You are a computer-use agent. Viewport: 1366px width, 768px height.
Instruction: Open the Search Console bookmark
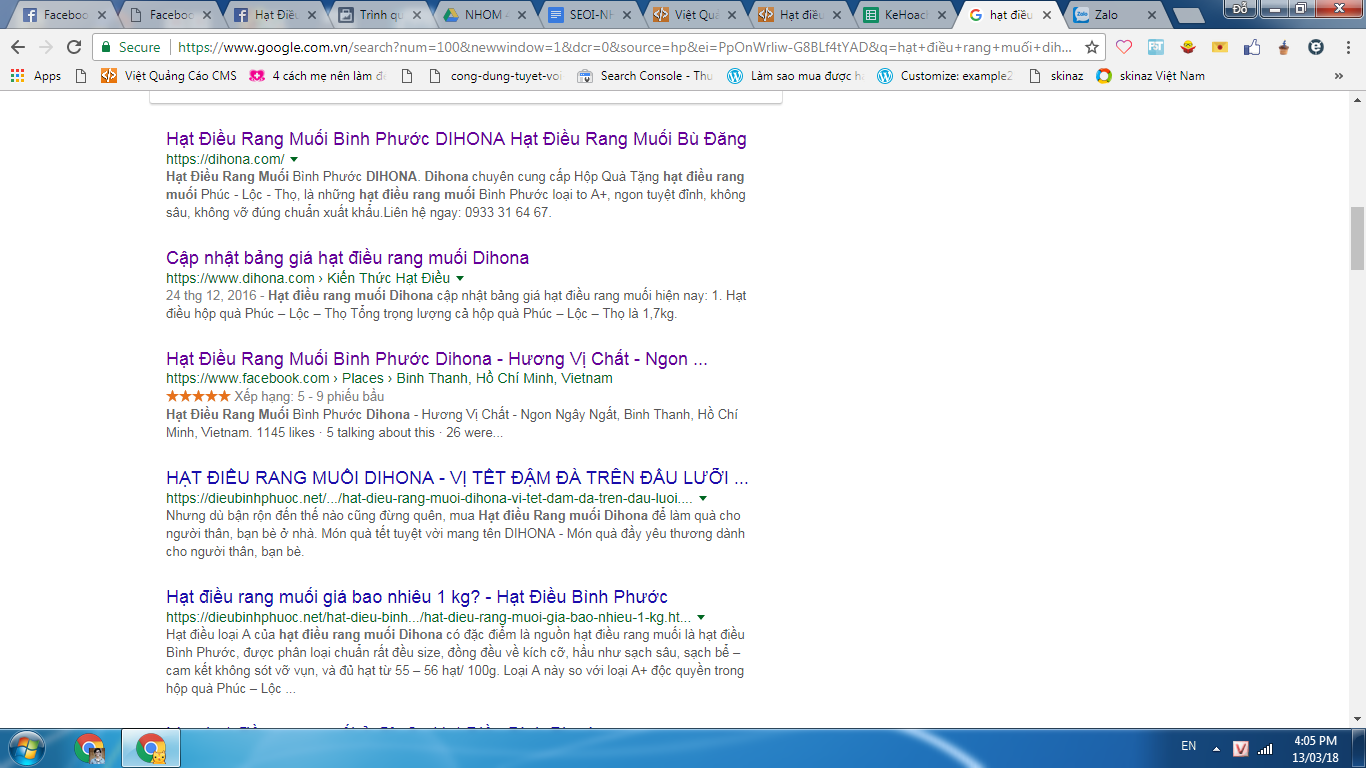[x=645, y=76]
